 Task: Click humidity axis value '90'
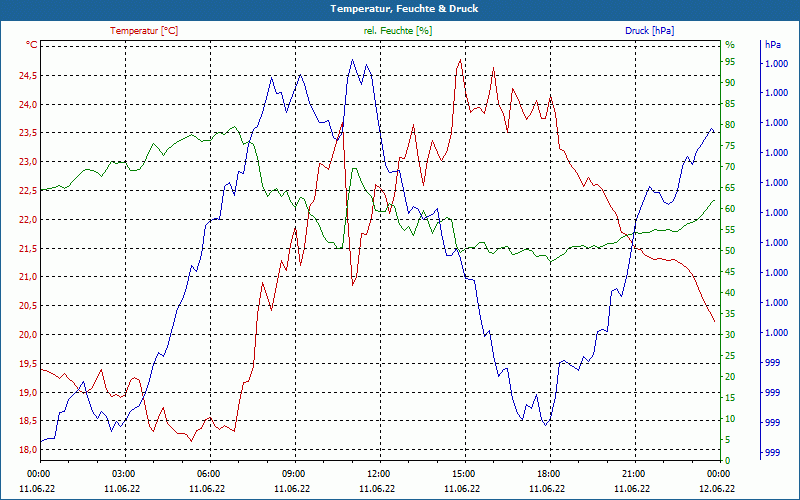pyautogui.click(x=730, y=83)
